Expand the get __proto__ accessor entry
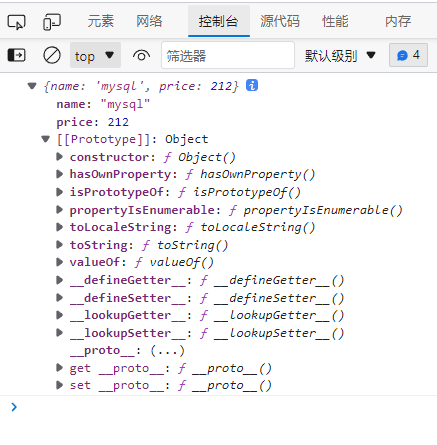This screenshot has height=445, width=437. click(x=60, y=368)
